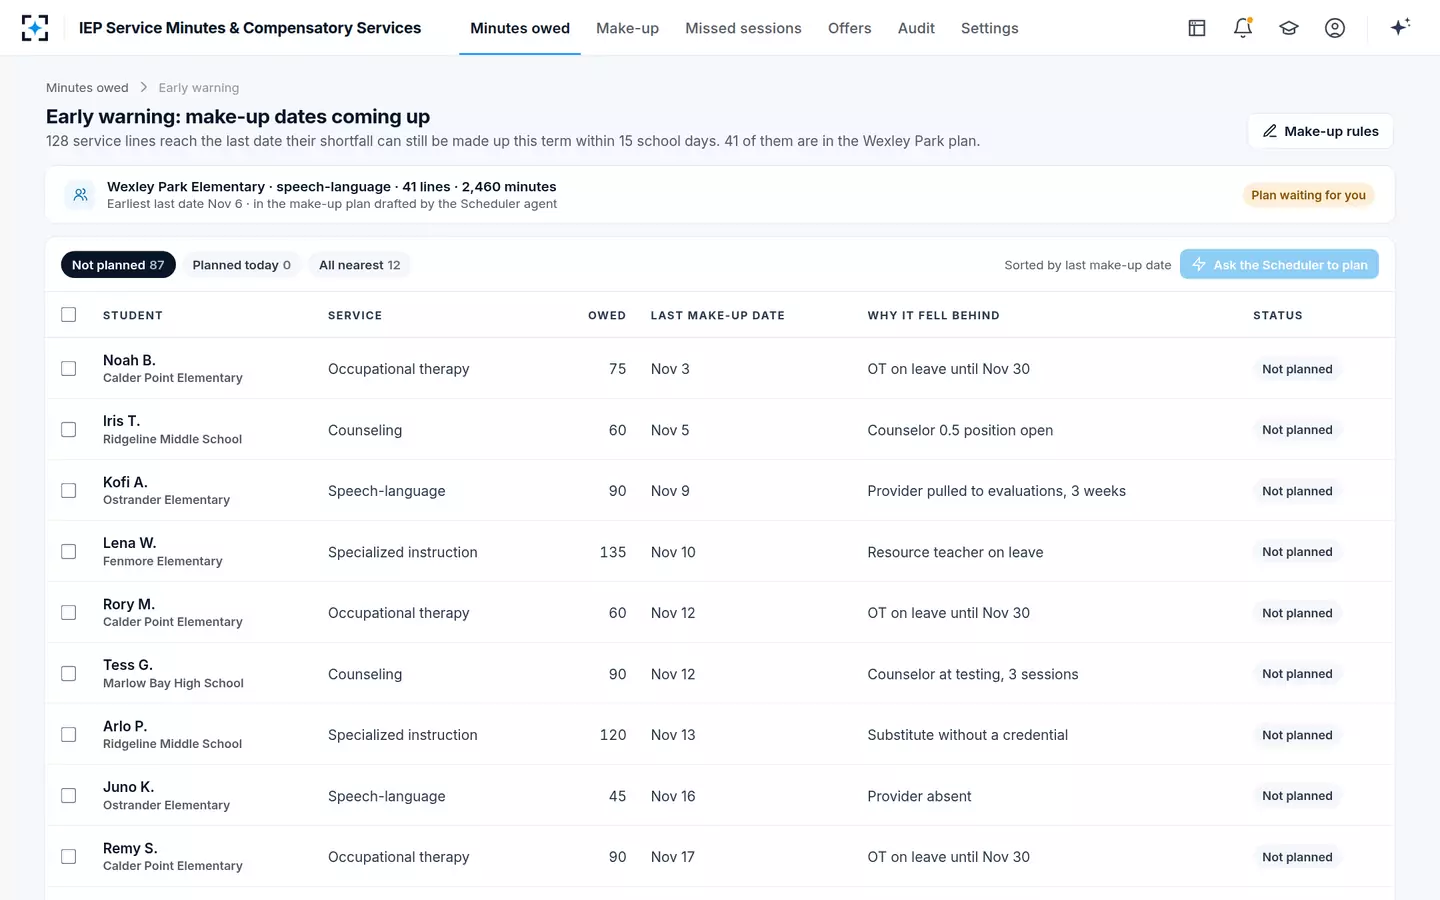The width and height of the screenshot is (1440, 900).
Task: Select all rows with header checkbox
Action: point(69,315)
